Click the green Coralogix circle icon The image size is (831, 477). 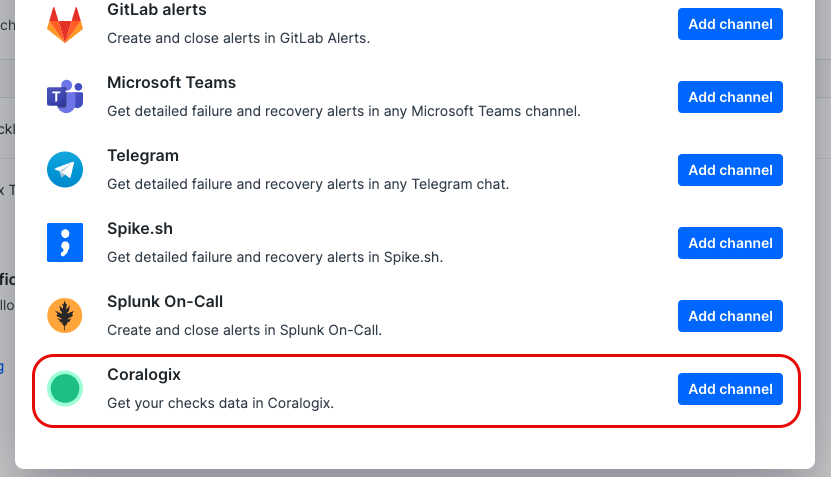tap(65, 388)
